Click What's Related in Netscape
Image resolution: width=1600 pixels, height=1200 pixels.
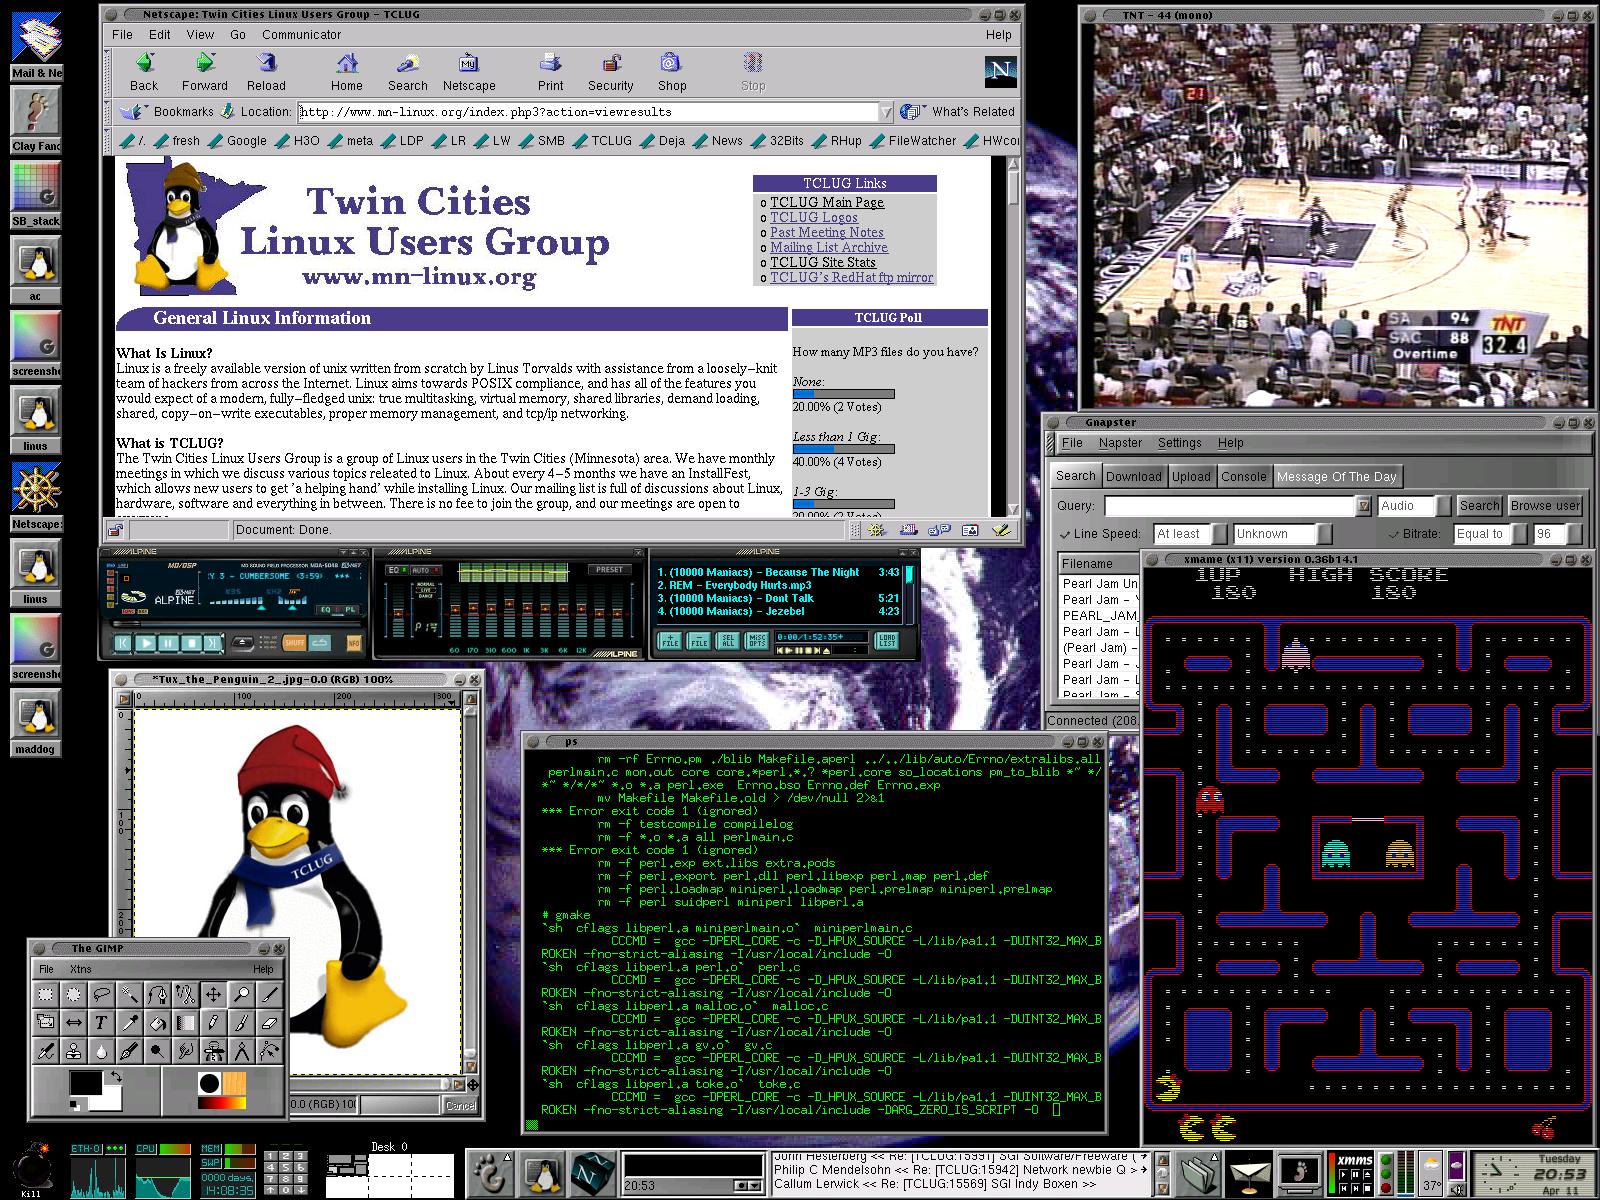point(958,112)
